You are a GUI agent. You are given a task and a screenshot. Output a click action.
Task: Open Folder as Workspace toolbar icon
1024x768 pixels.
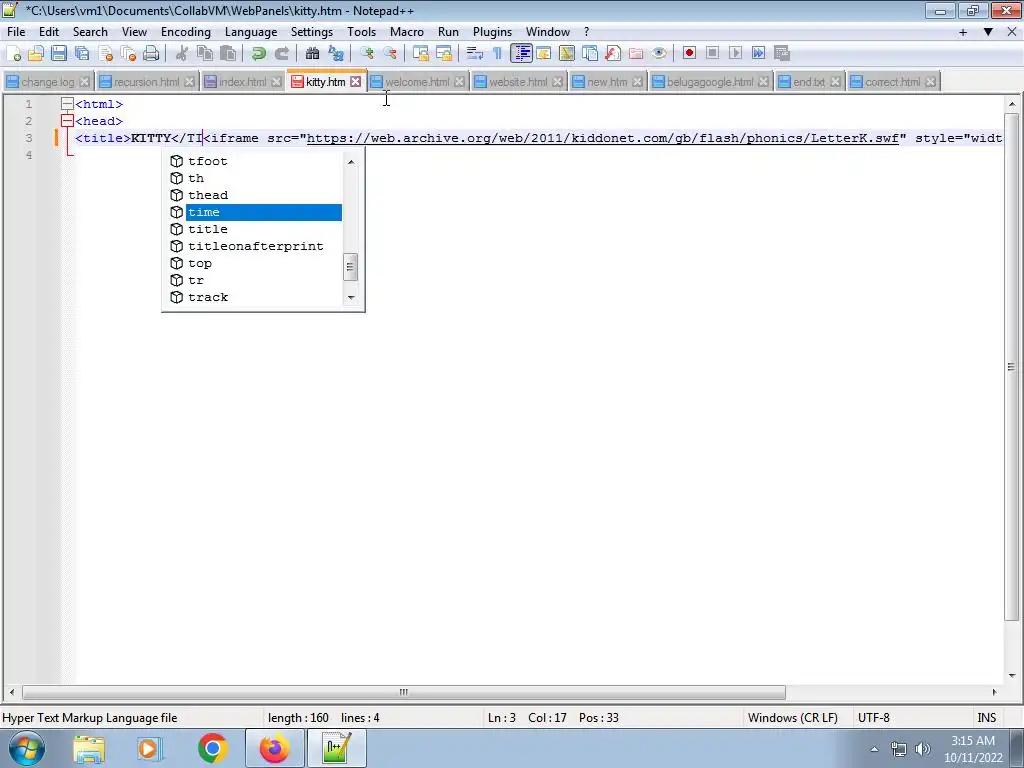[635, 54]
